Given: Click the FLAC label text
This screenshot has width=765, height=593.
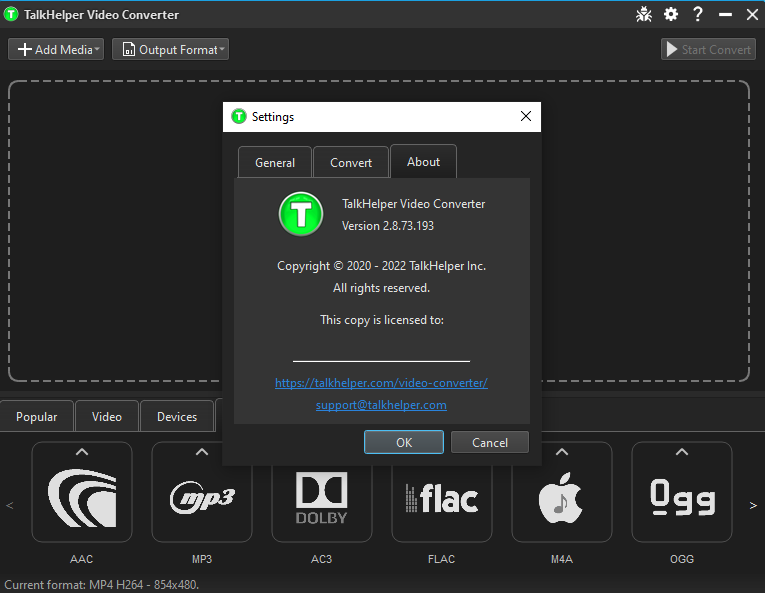Looking at the screenshot, I should (x=442, y=559).
